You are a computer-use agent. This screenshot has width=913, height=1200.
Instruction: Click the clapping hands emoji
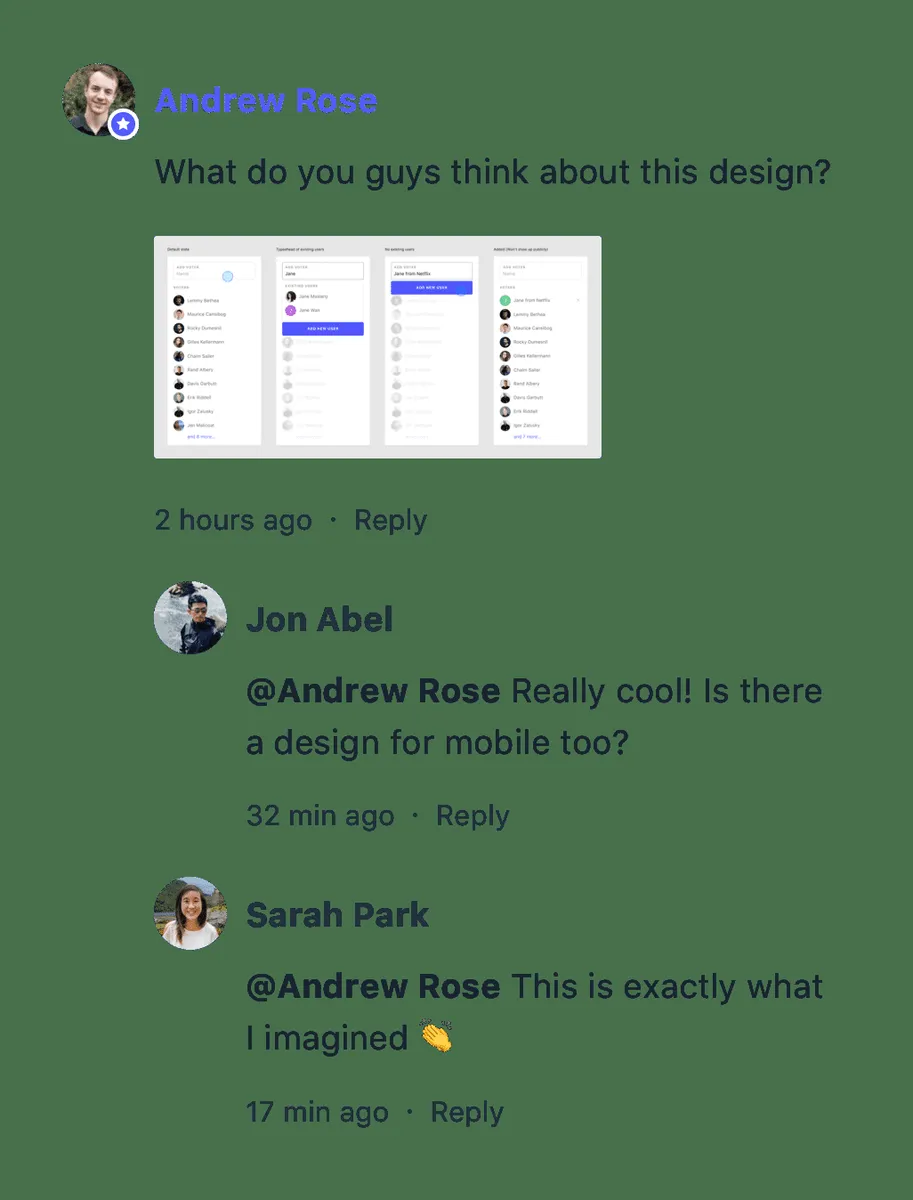pos(436,1037)
